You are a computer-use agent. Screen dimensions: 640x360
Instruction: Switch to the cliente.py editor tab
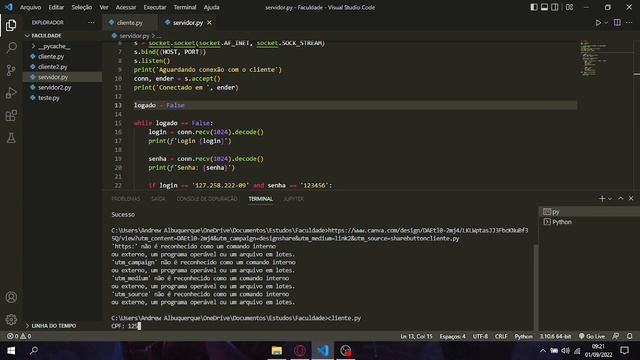pyautogui.click(x=130, y=23)
